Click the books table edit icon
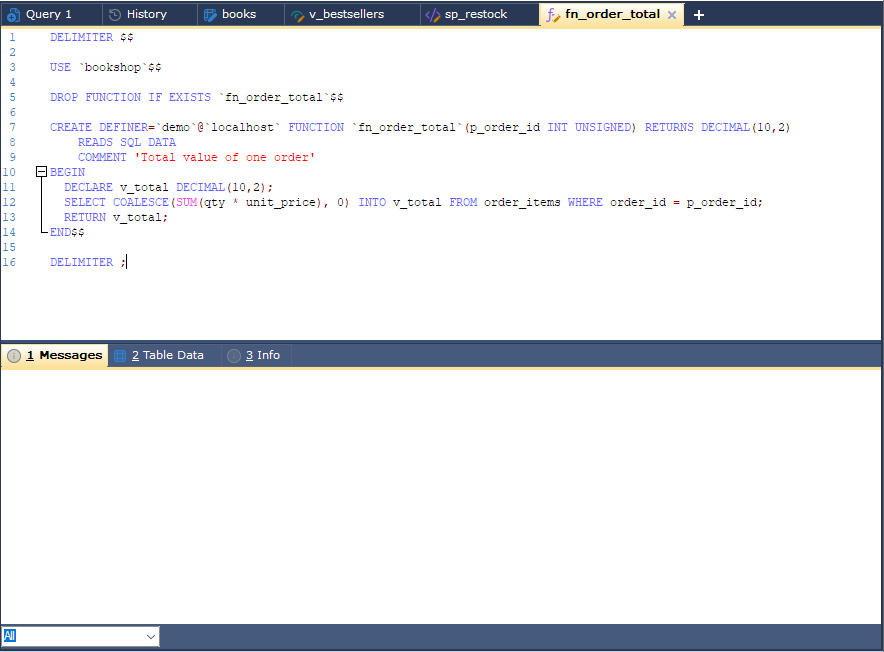 [x=210, y=15]
